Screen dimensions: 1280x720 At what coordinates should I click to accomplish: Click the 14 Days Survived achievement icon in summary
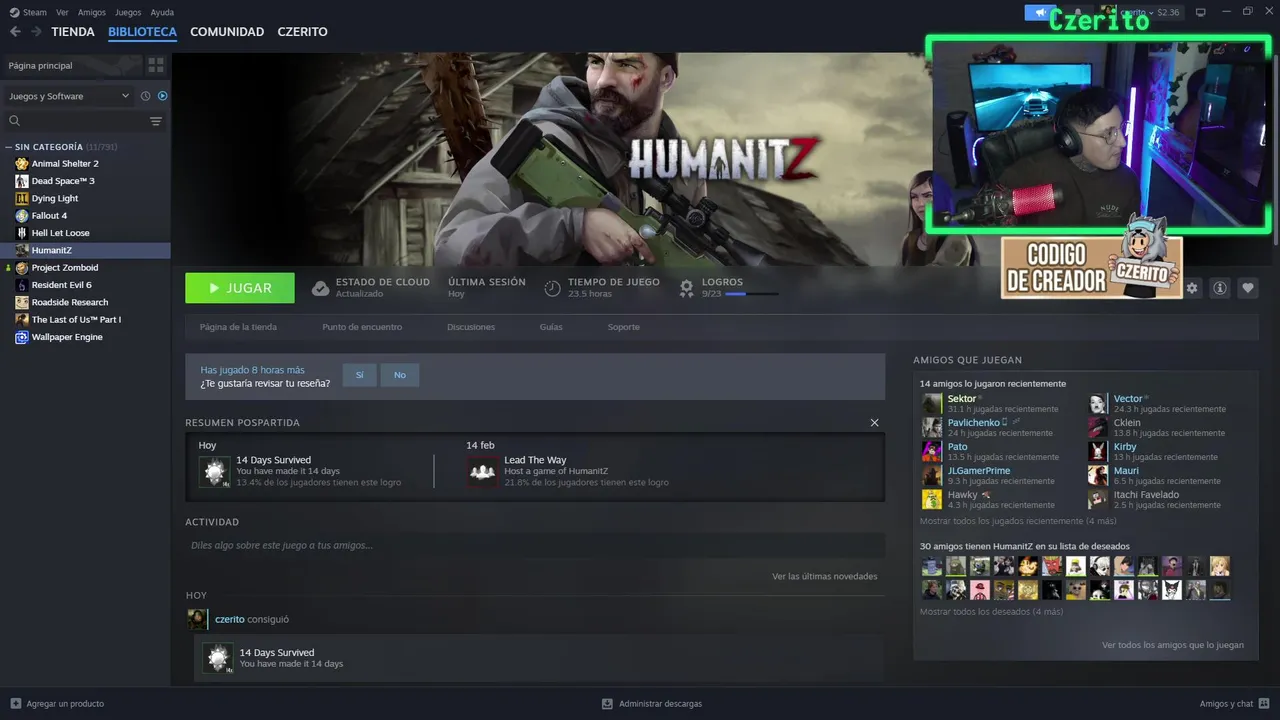[214, 471]
